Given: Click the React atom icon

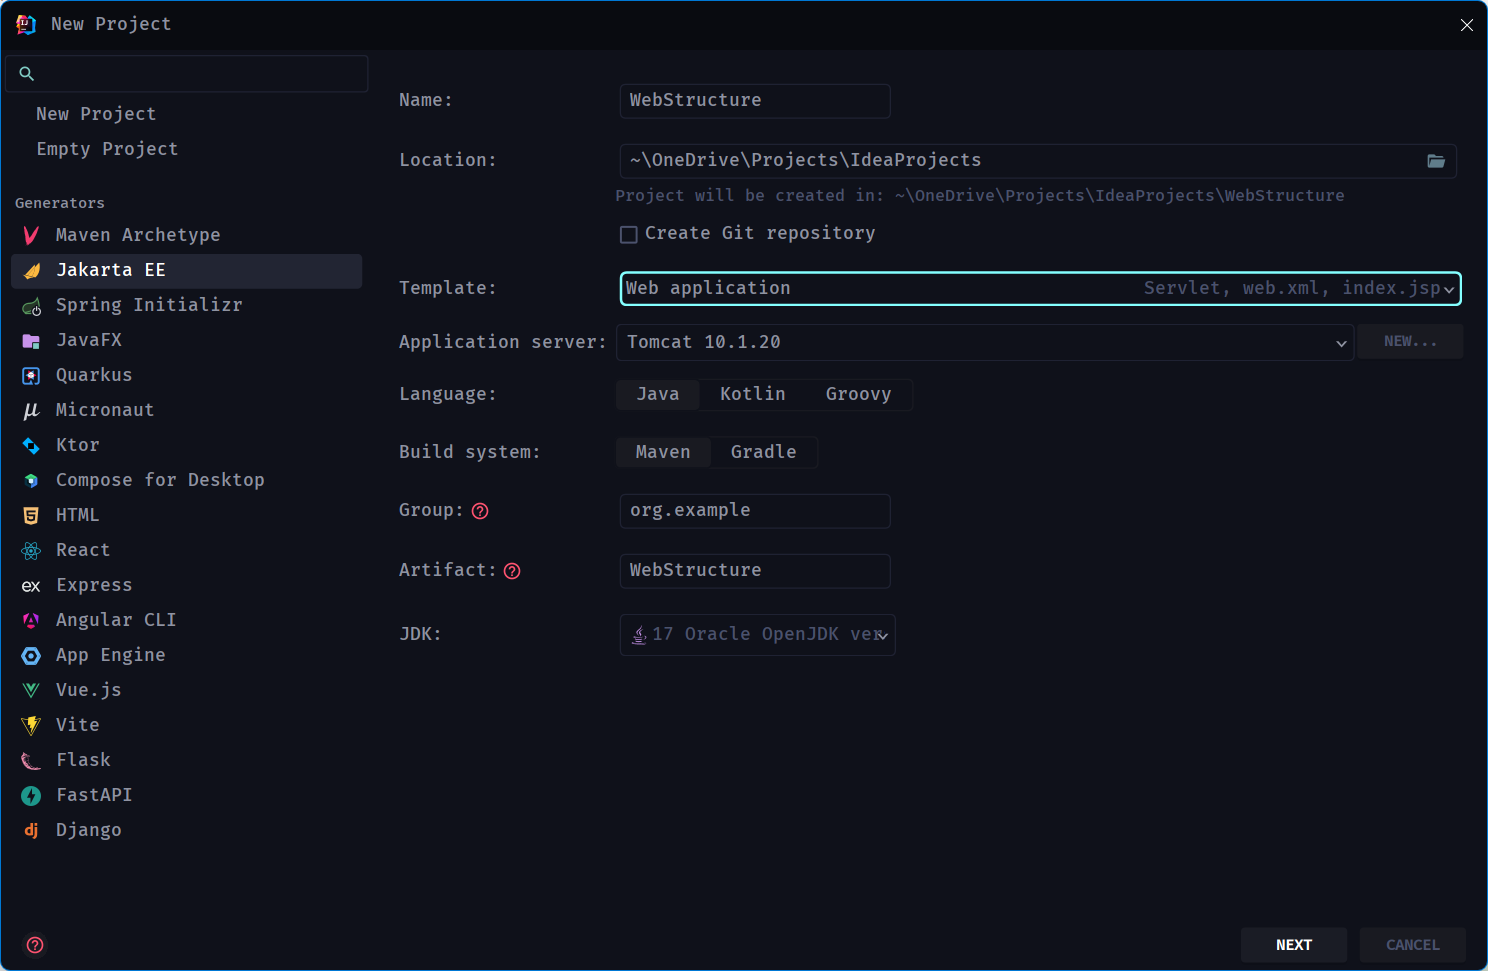Looking at the screenshot, I should (x=31, y=551).
